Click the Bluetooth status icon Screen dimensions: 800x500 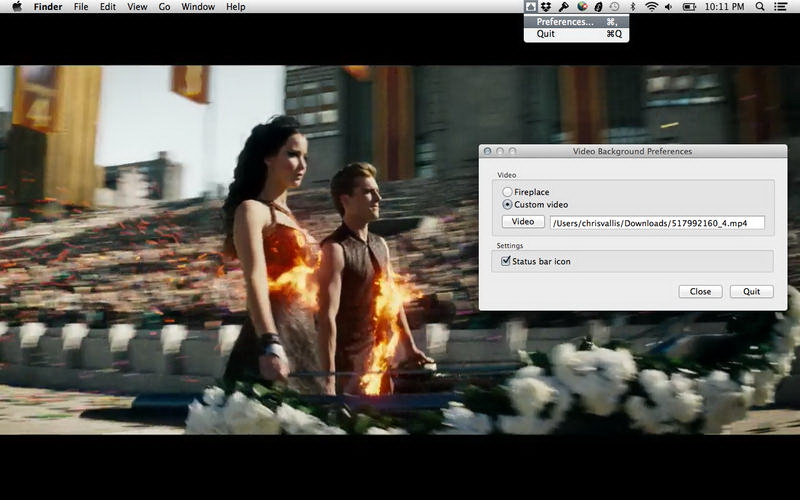tap(632, 7)
